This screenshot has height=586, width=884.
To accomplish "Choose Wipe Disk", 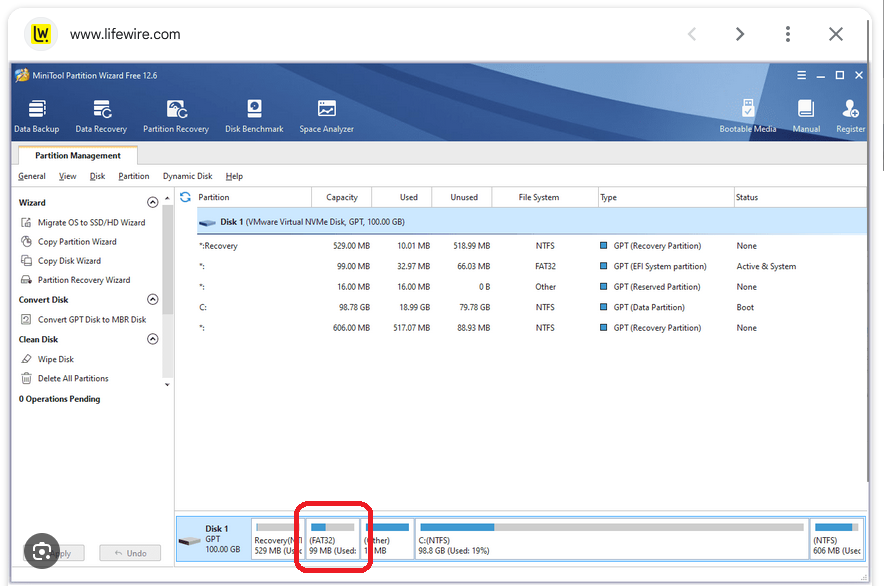I will (x=47, y=359).
